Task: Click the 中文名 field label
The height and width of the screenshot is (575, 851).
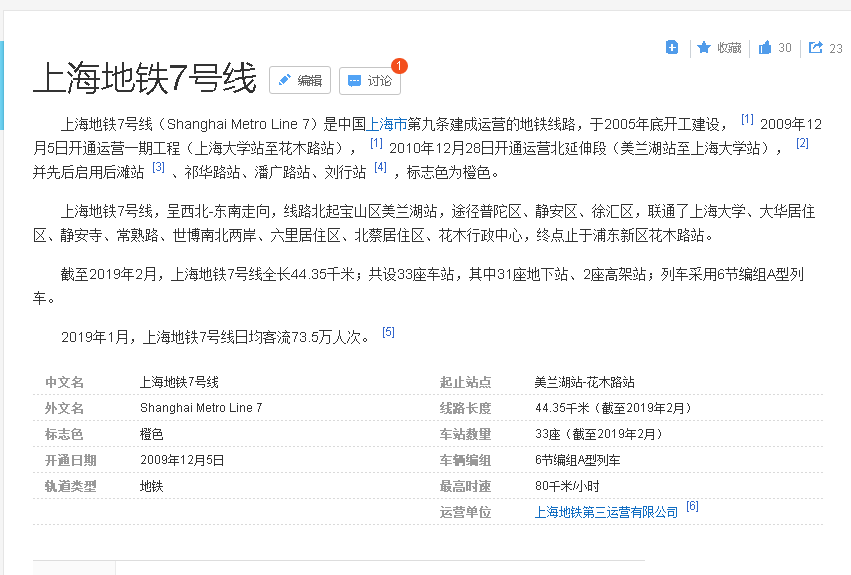Action: point(65,382)
